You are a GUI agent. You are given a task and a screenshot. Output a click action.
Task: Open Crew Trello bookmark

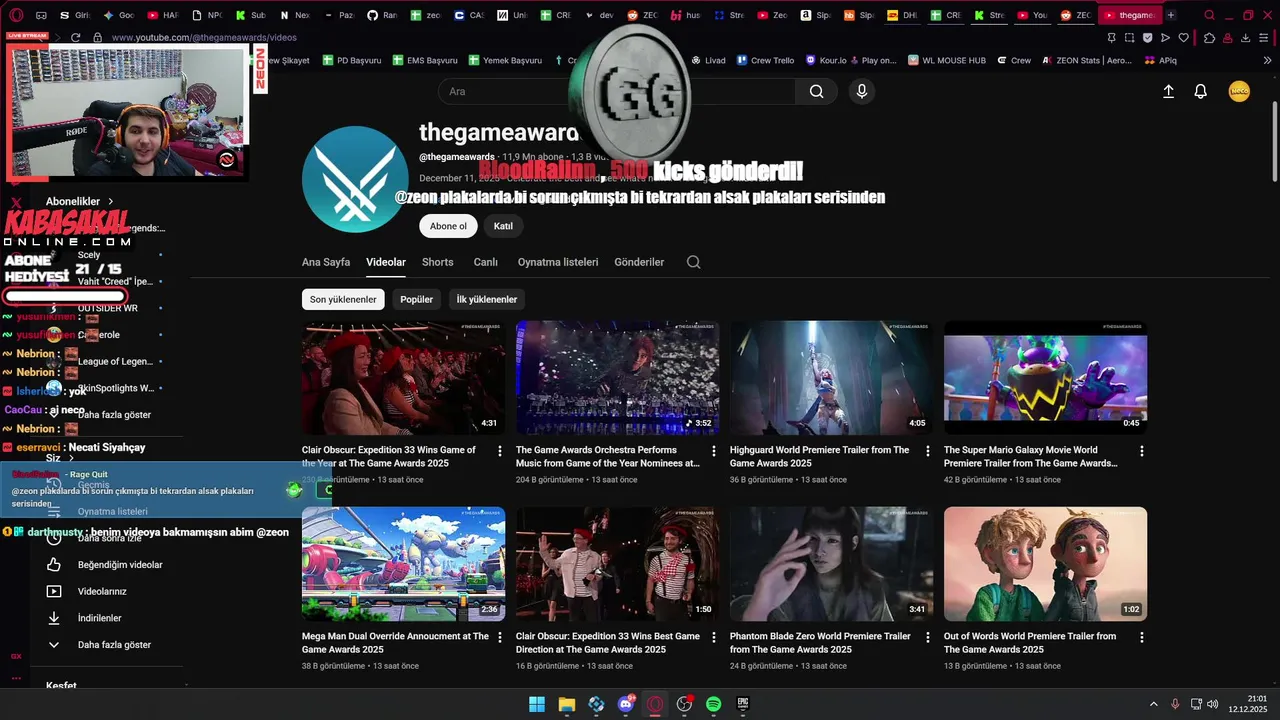pos(765,60)
